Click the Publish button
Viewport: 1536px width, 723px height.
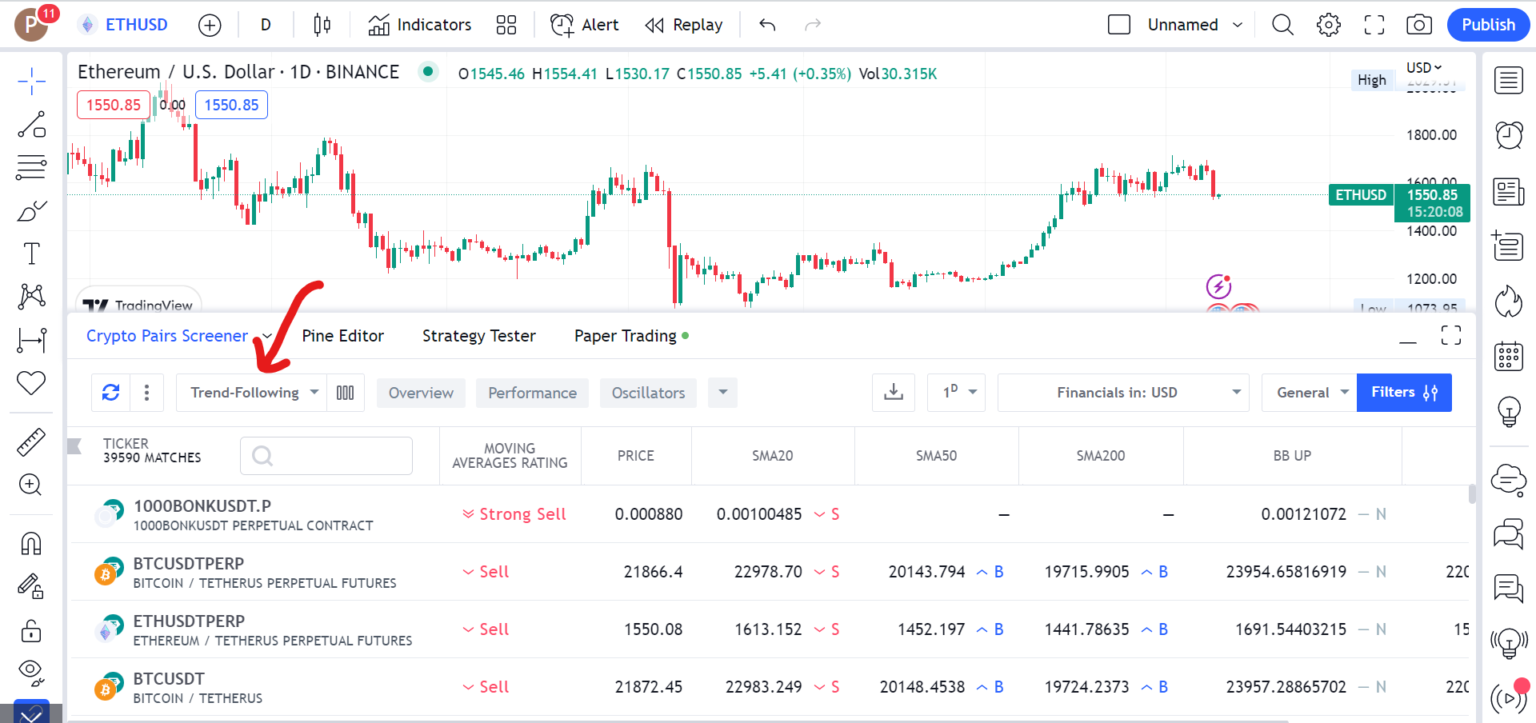[1488, 24]
